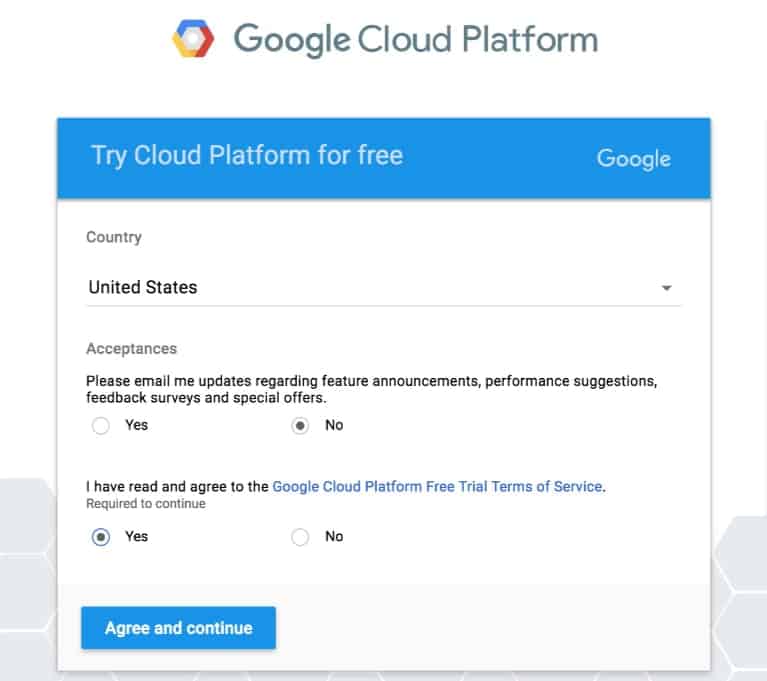Click the No label text for email updates
Viewport: 767px width, 681px height.
click(334, 425)
